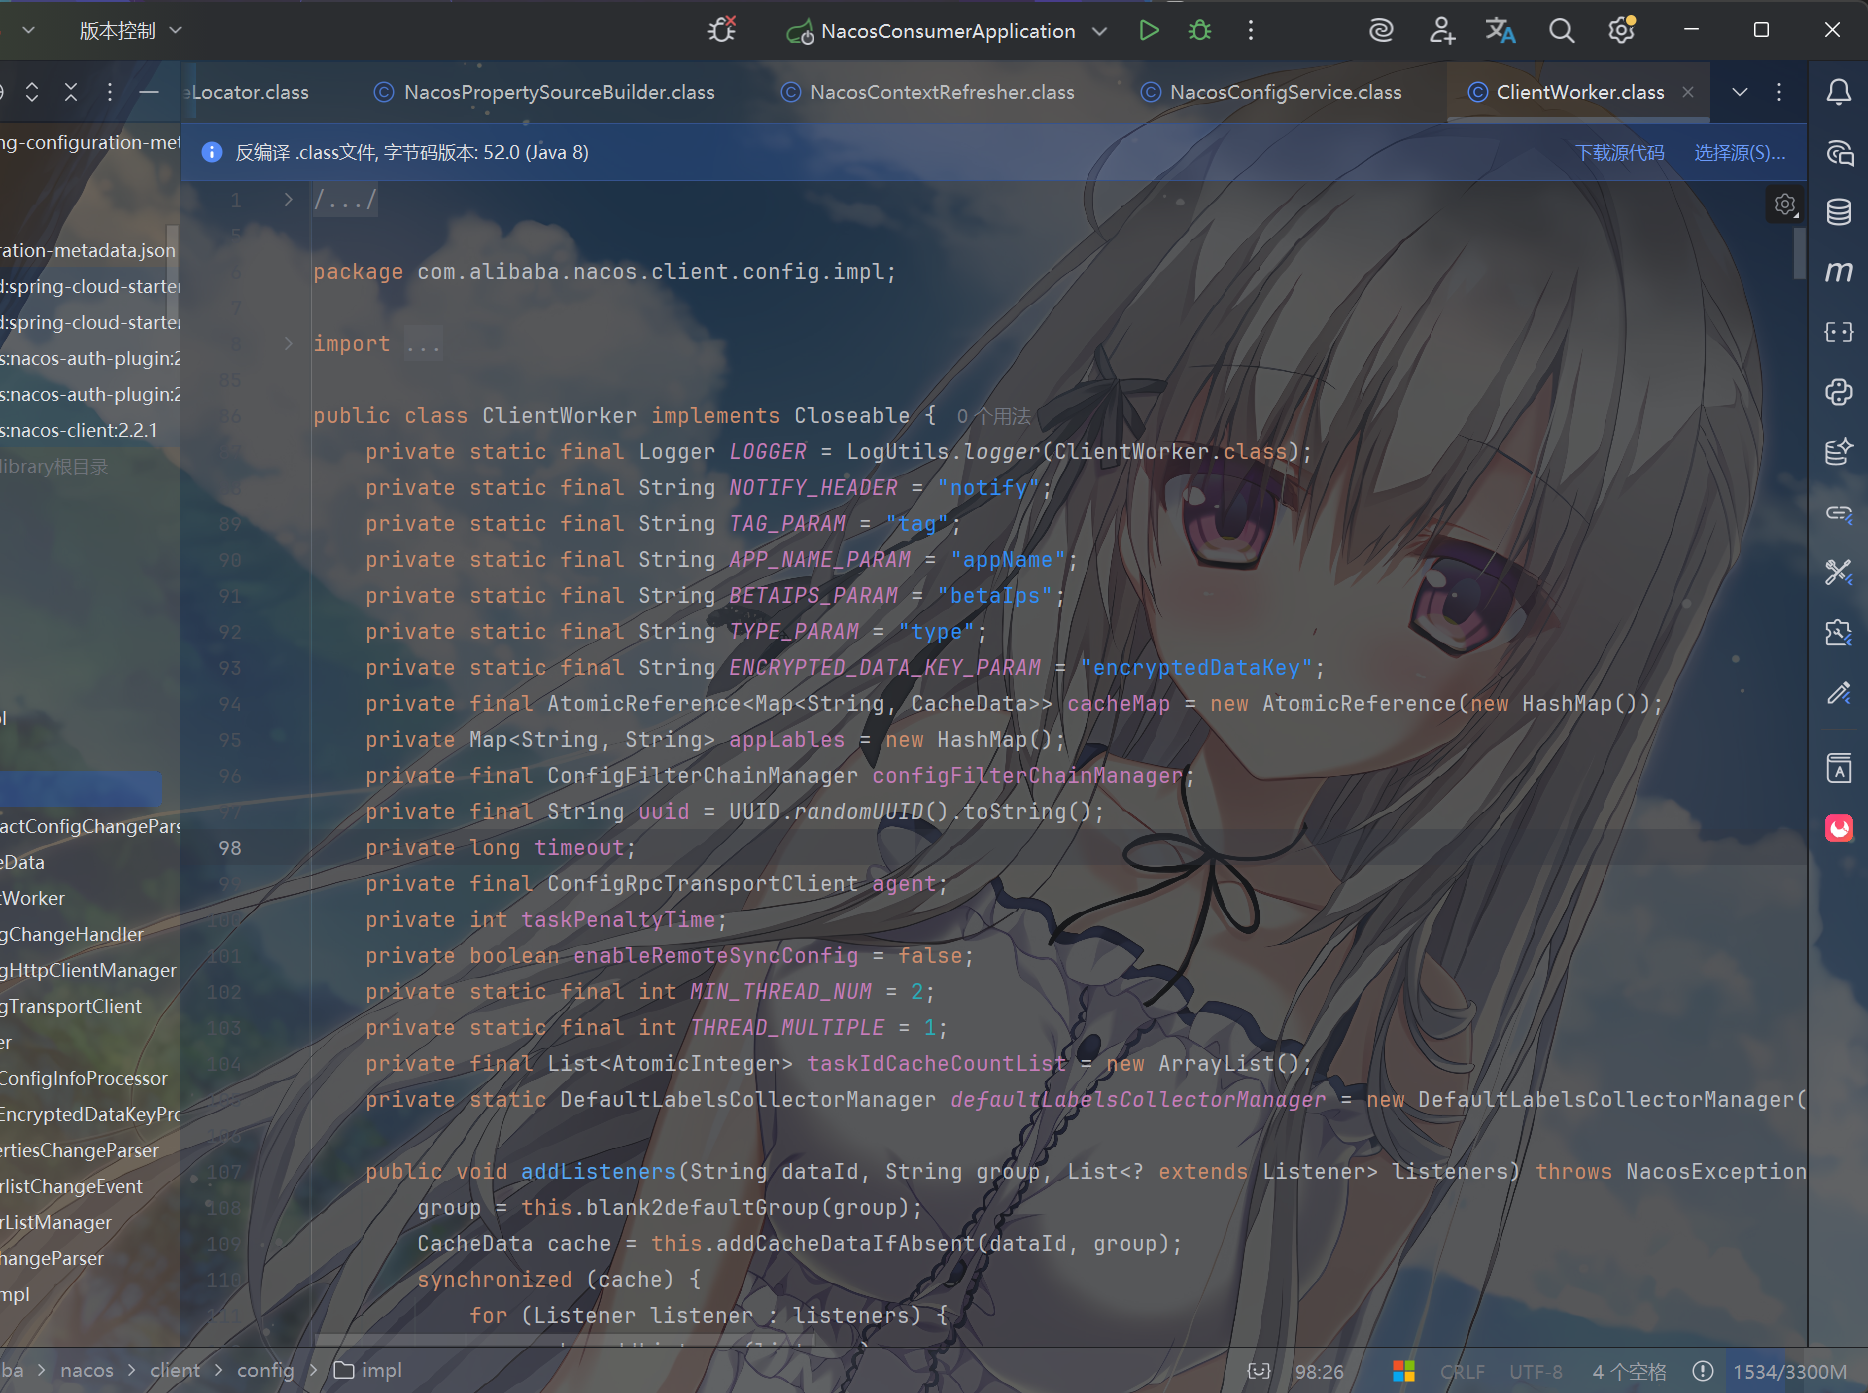
Task: Open the add-collaborator Code With Me icon
Action: [x=1441, y=31]
